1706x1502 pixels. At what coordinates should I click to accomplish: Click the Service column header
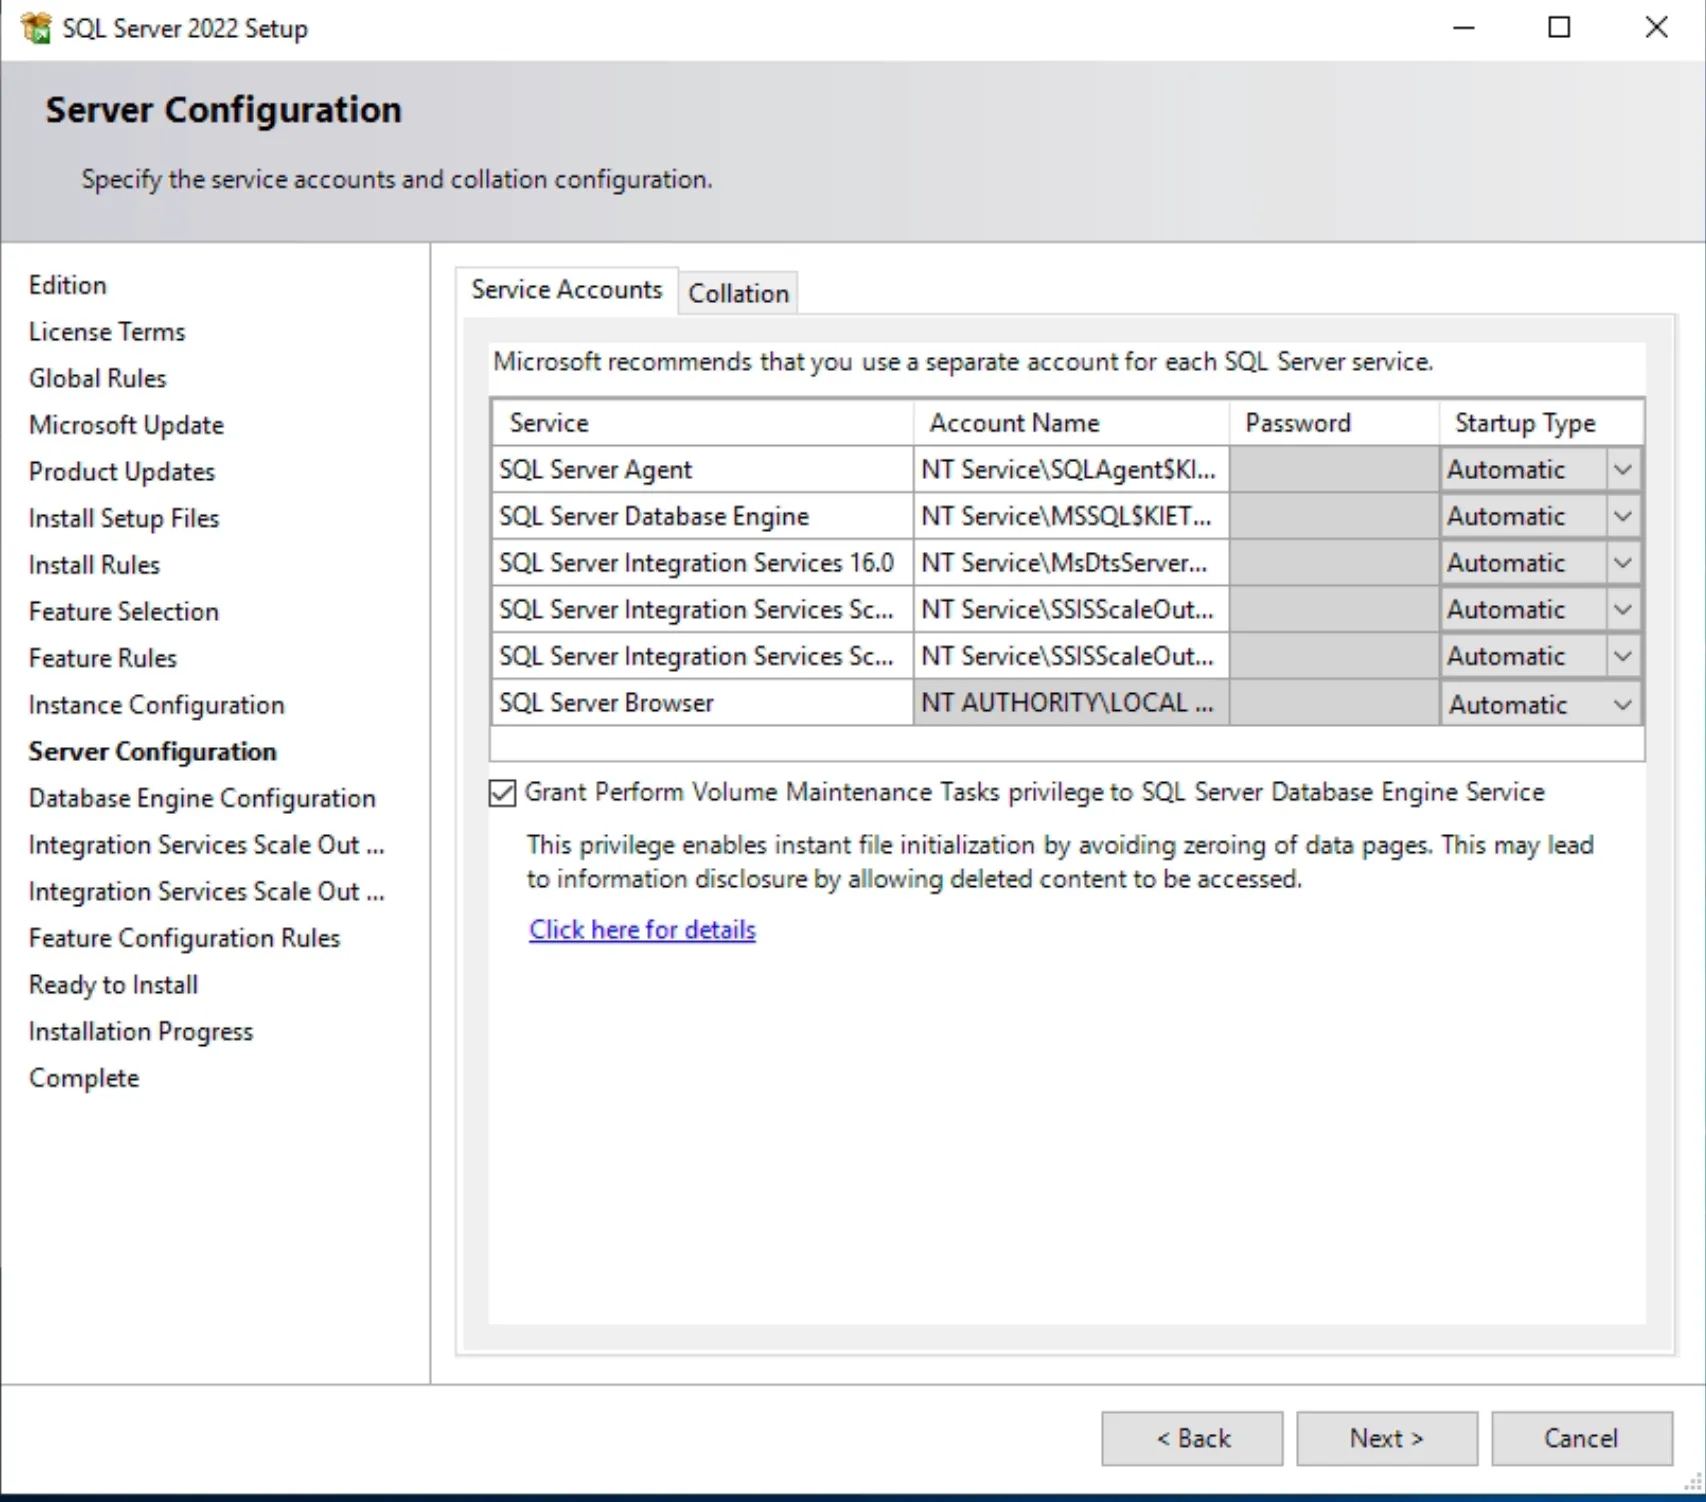[702, 423]
